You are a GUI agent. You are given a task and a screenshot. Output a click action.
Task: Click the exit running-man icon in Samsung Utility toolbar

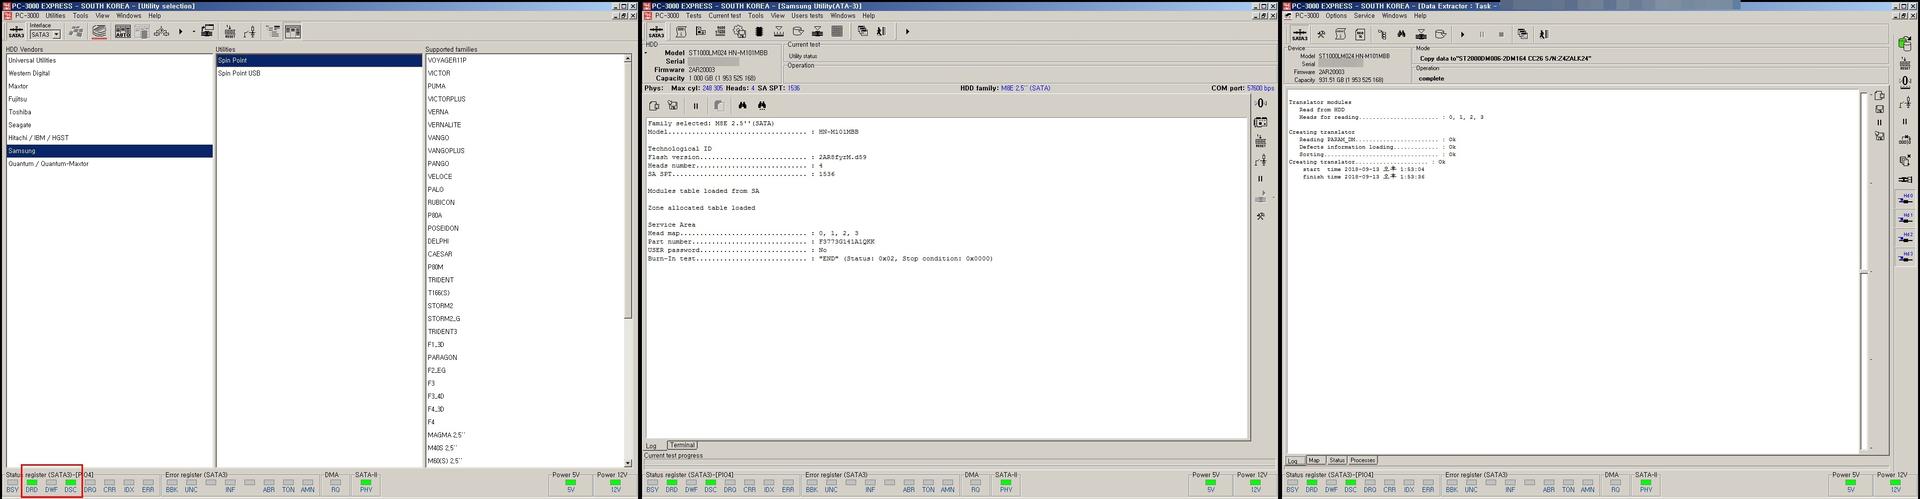881,31
